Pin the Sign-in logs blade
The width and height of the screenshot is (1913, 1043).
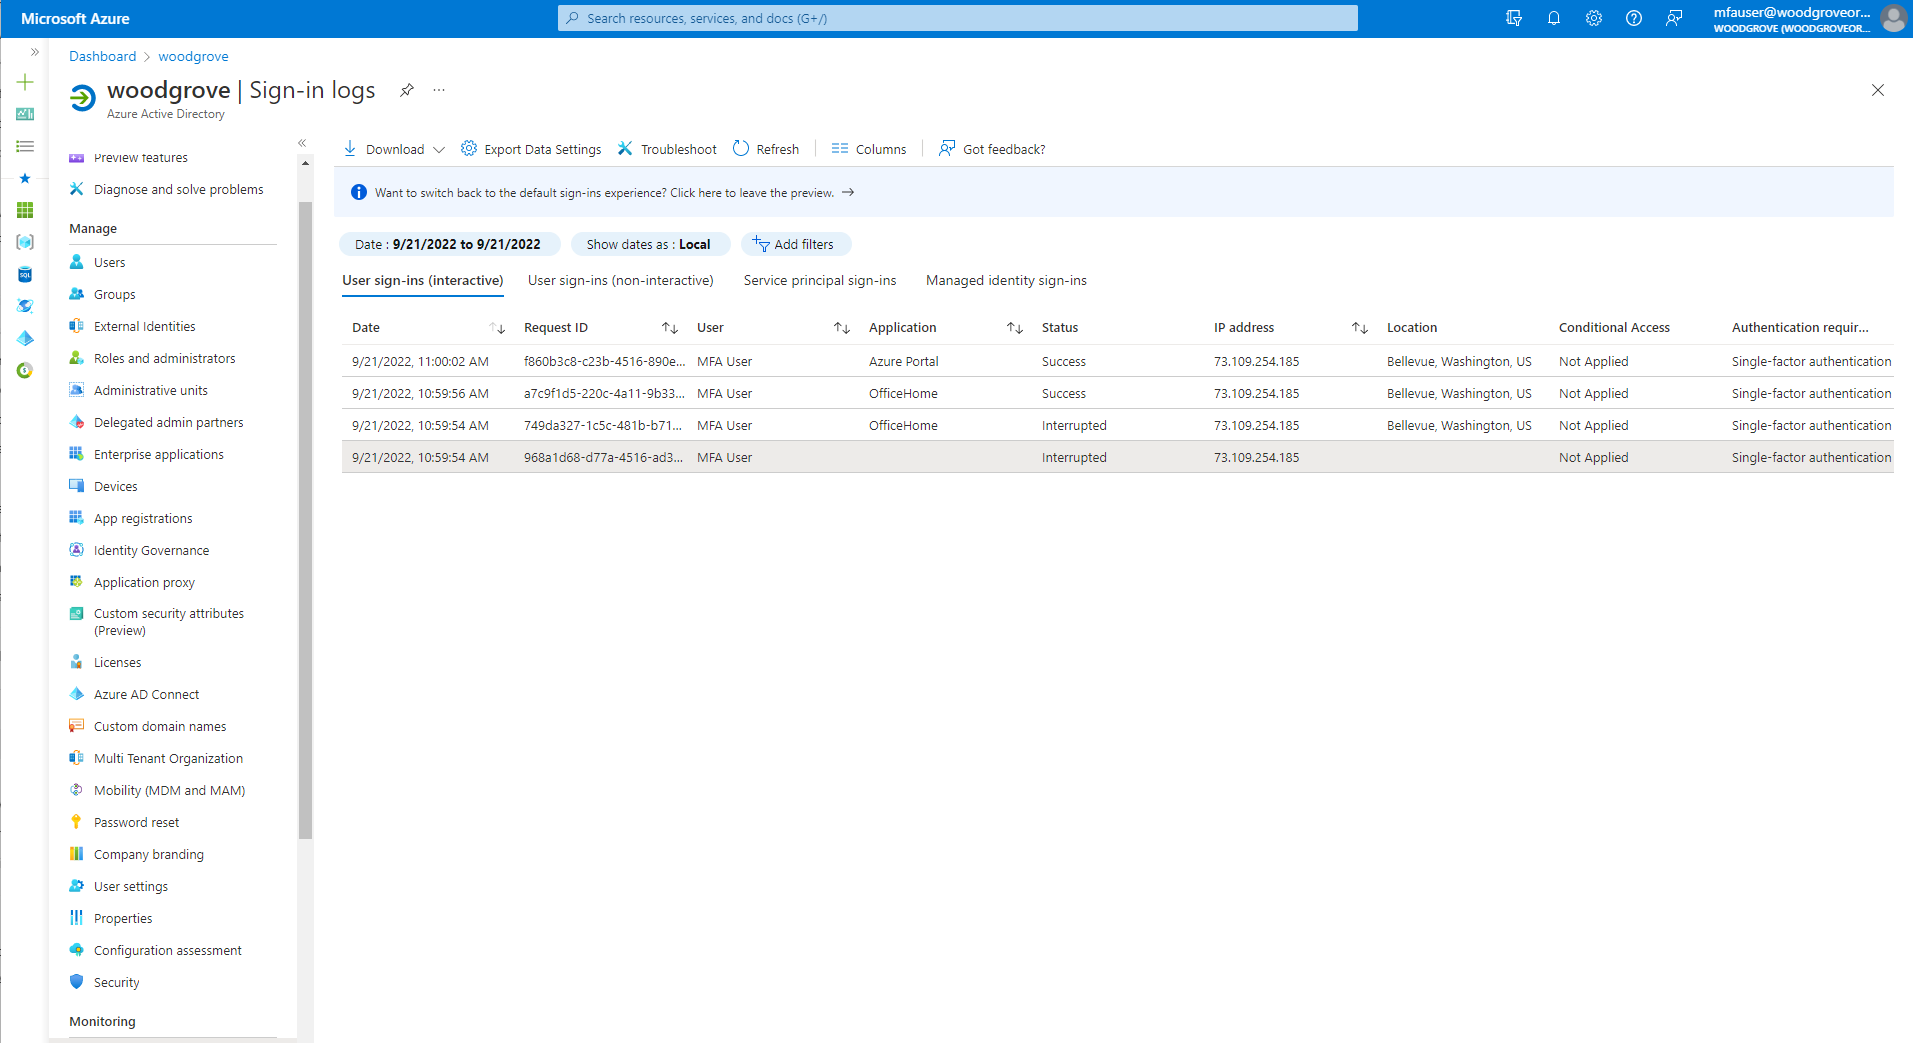pos(407,90)
